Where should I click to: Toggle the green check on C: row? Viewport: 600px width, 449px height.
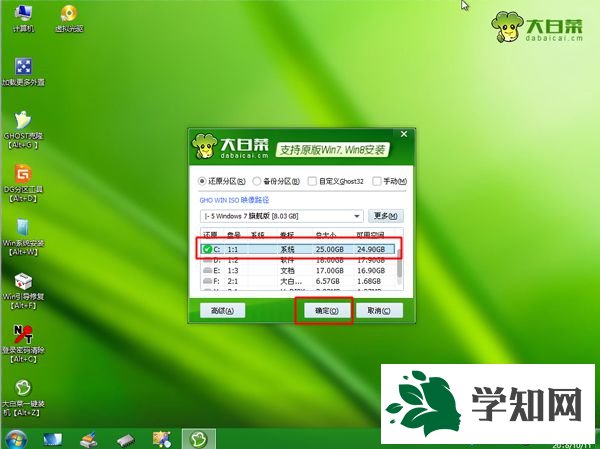point(207,249)
